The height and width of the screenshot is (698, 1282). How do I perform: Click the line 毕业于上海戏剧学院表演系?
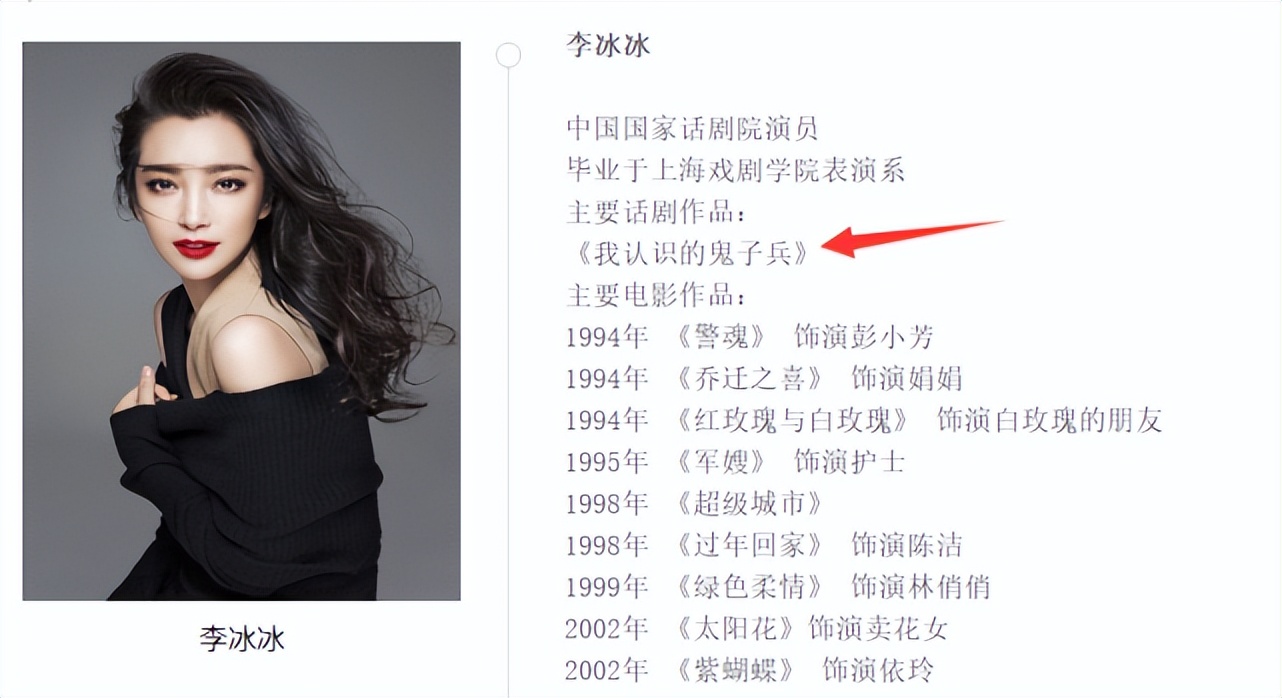coord(735,170)
